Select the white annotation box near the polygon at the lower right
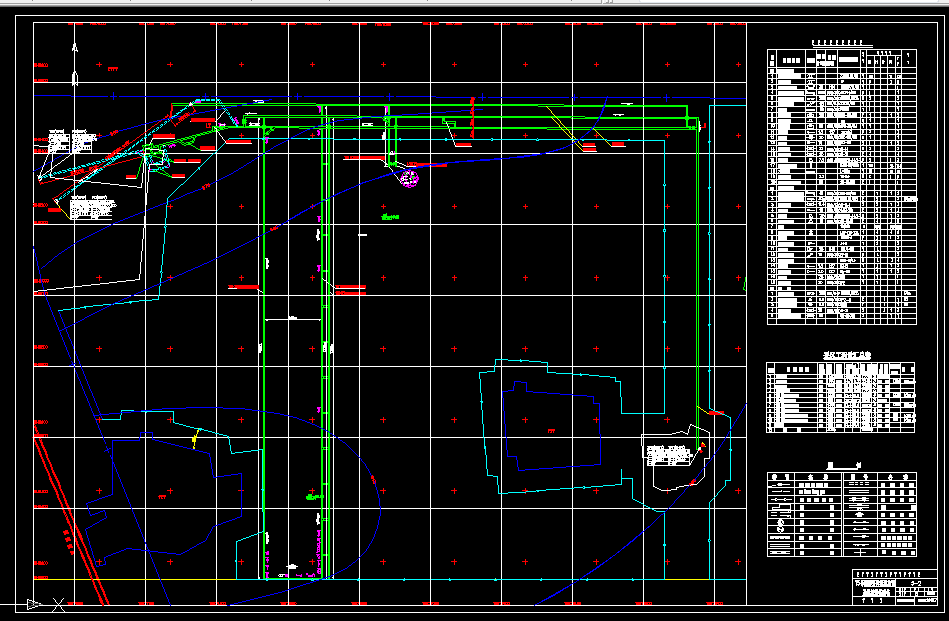The height and width of the screenshot is (621, 949). 669,456
